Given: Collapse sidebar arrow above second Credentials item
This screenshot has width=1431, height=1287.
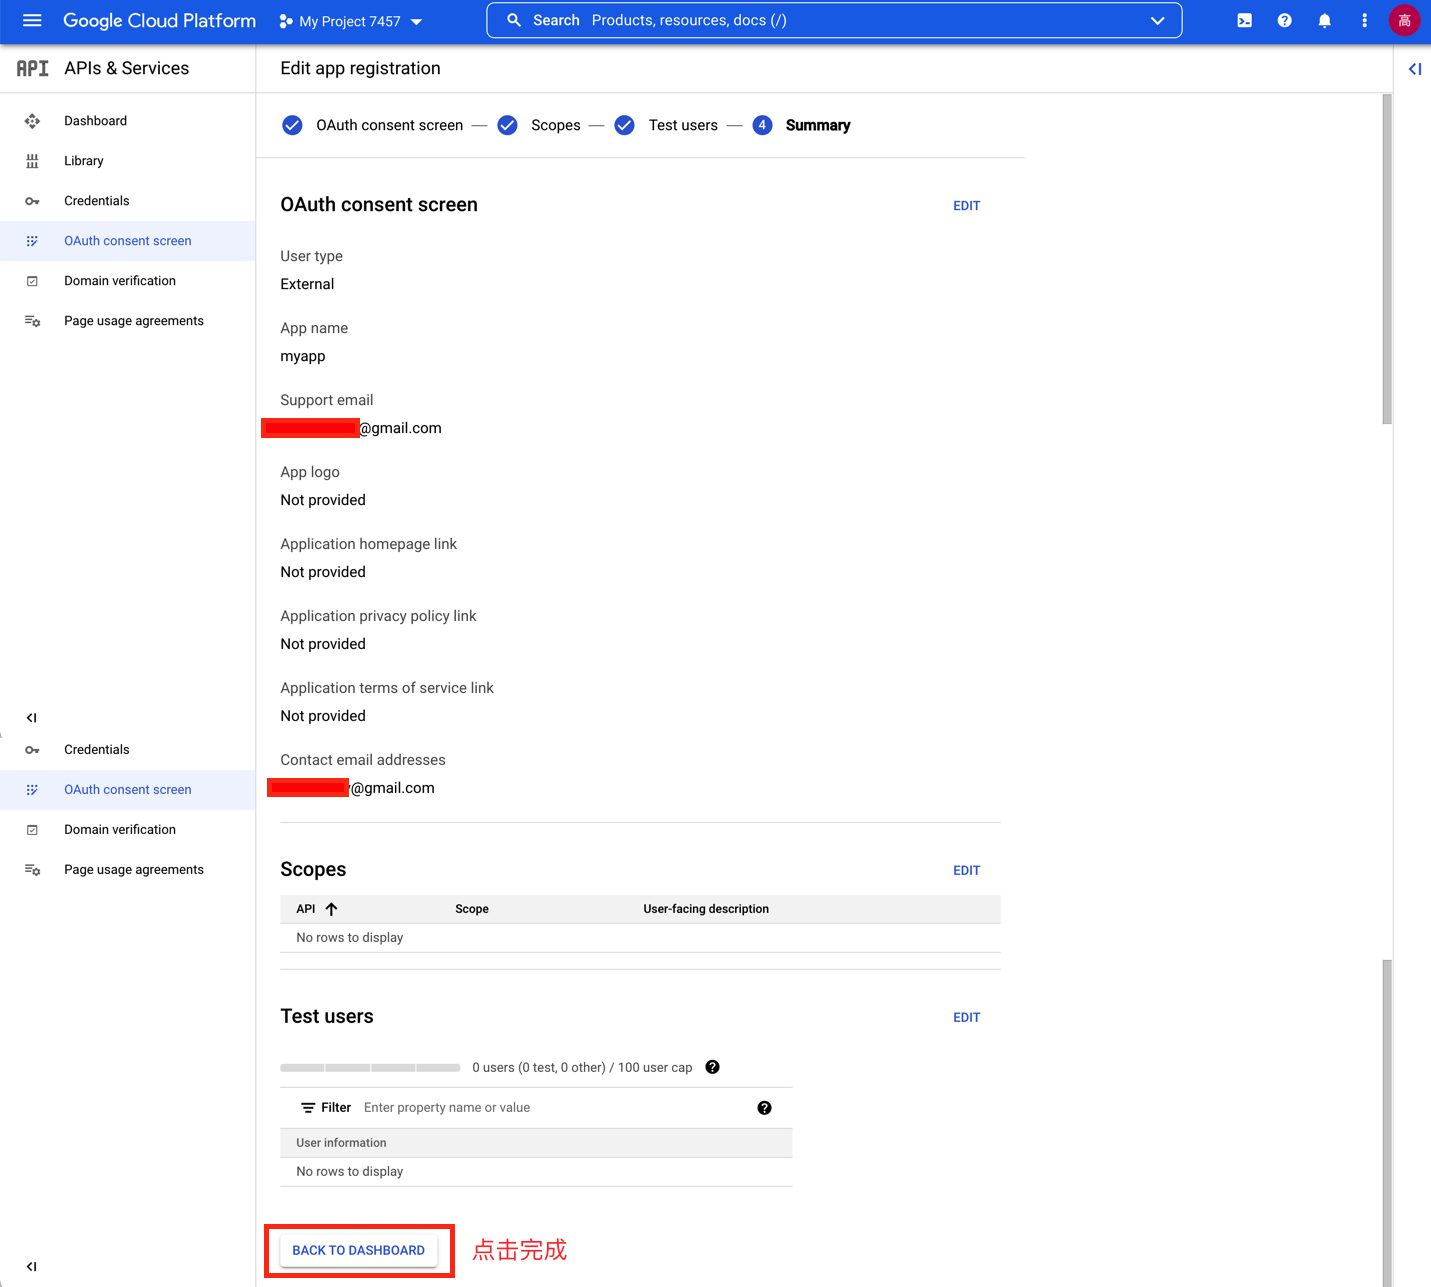Looking at the screenshot, I should (x=32, y=718).
